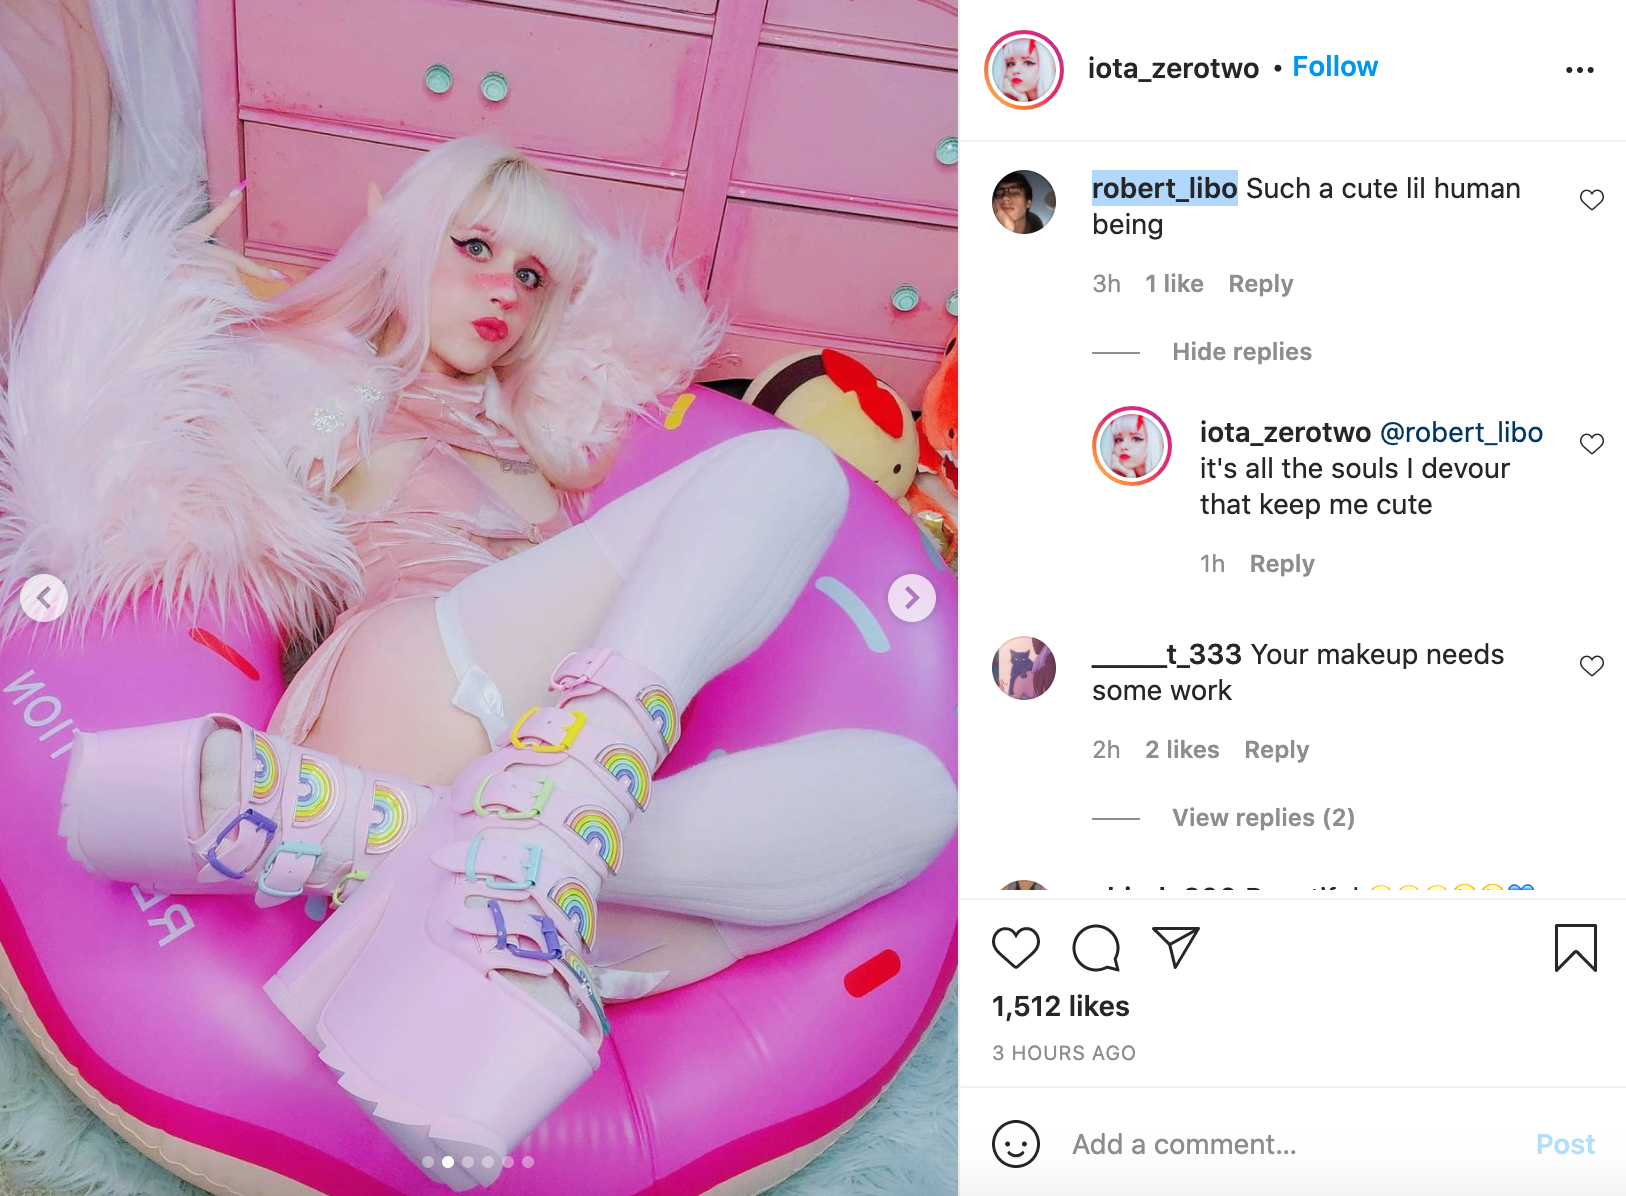This screenshot has width=1626, height=1196.
Task: Like iota_zerotwo's reply with its heart
Action: pos(1592,444)
